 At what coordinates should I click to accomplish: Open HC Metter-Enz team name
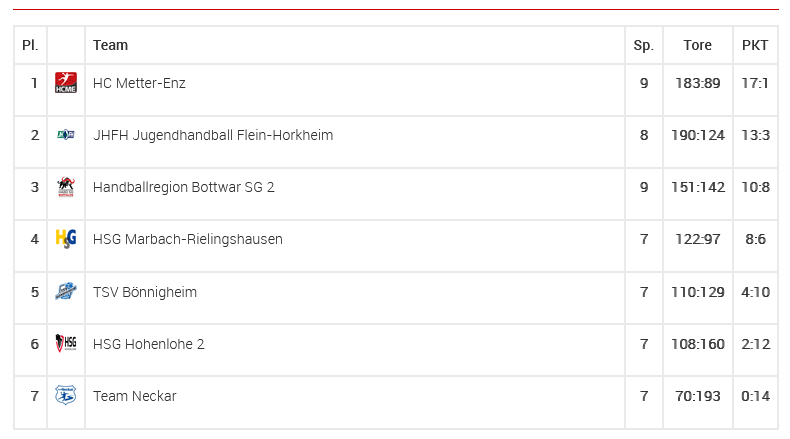click(x=139, y=83)
